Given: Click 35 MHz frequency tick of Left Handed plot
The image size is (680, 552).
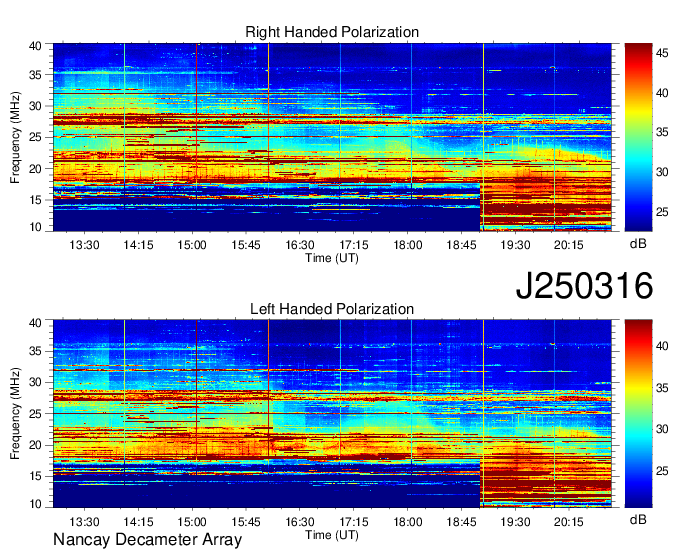Looking at the screenshot, I should click(x=35, y=351).
